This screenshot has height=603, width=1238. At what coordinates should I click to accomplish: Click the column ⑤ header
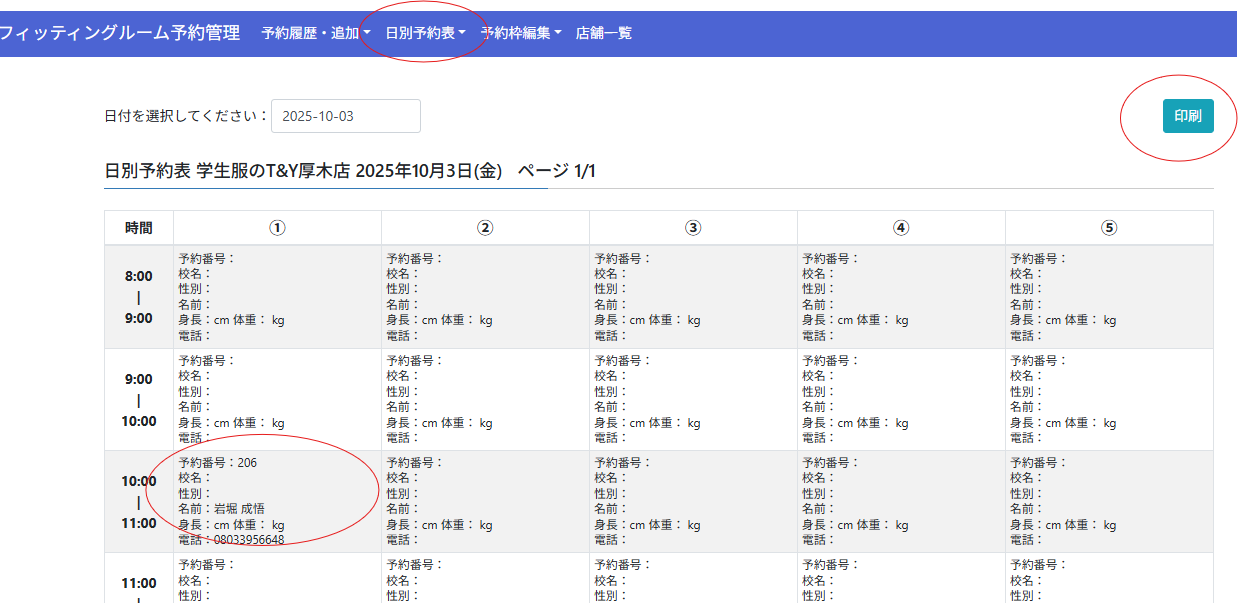click(1109, 228)
